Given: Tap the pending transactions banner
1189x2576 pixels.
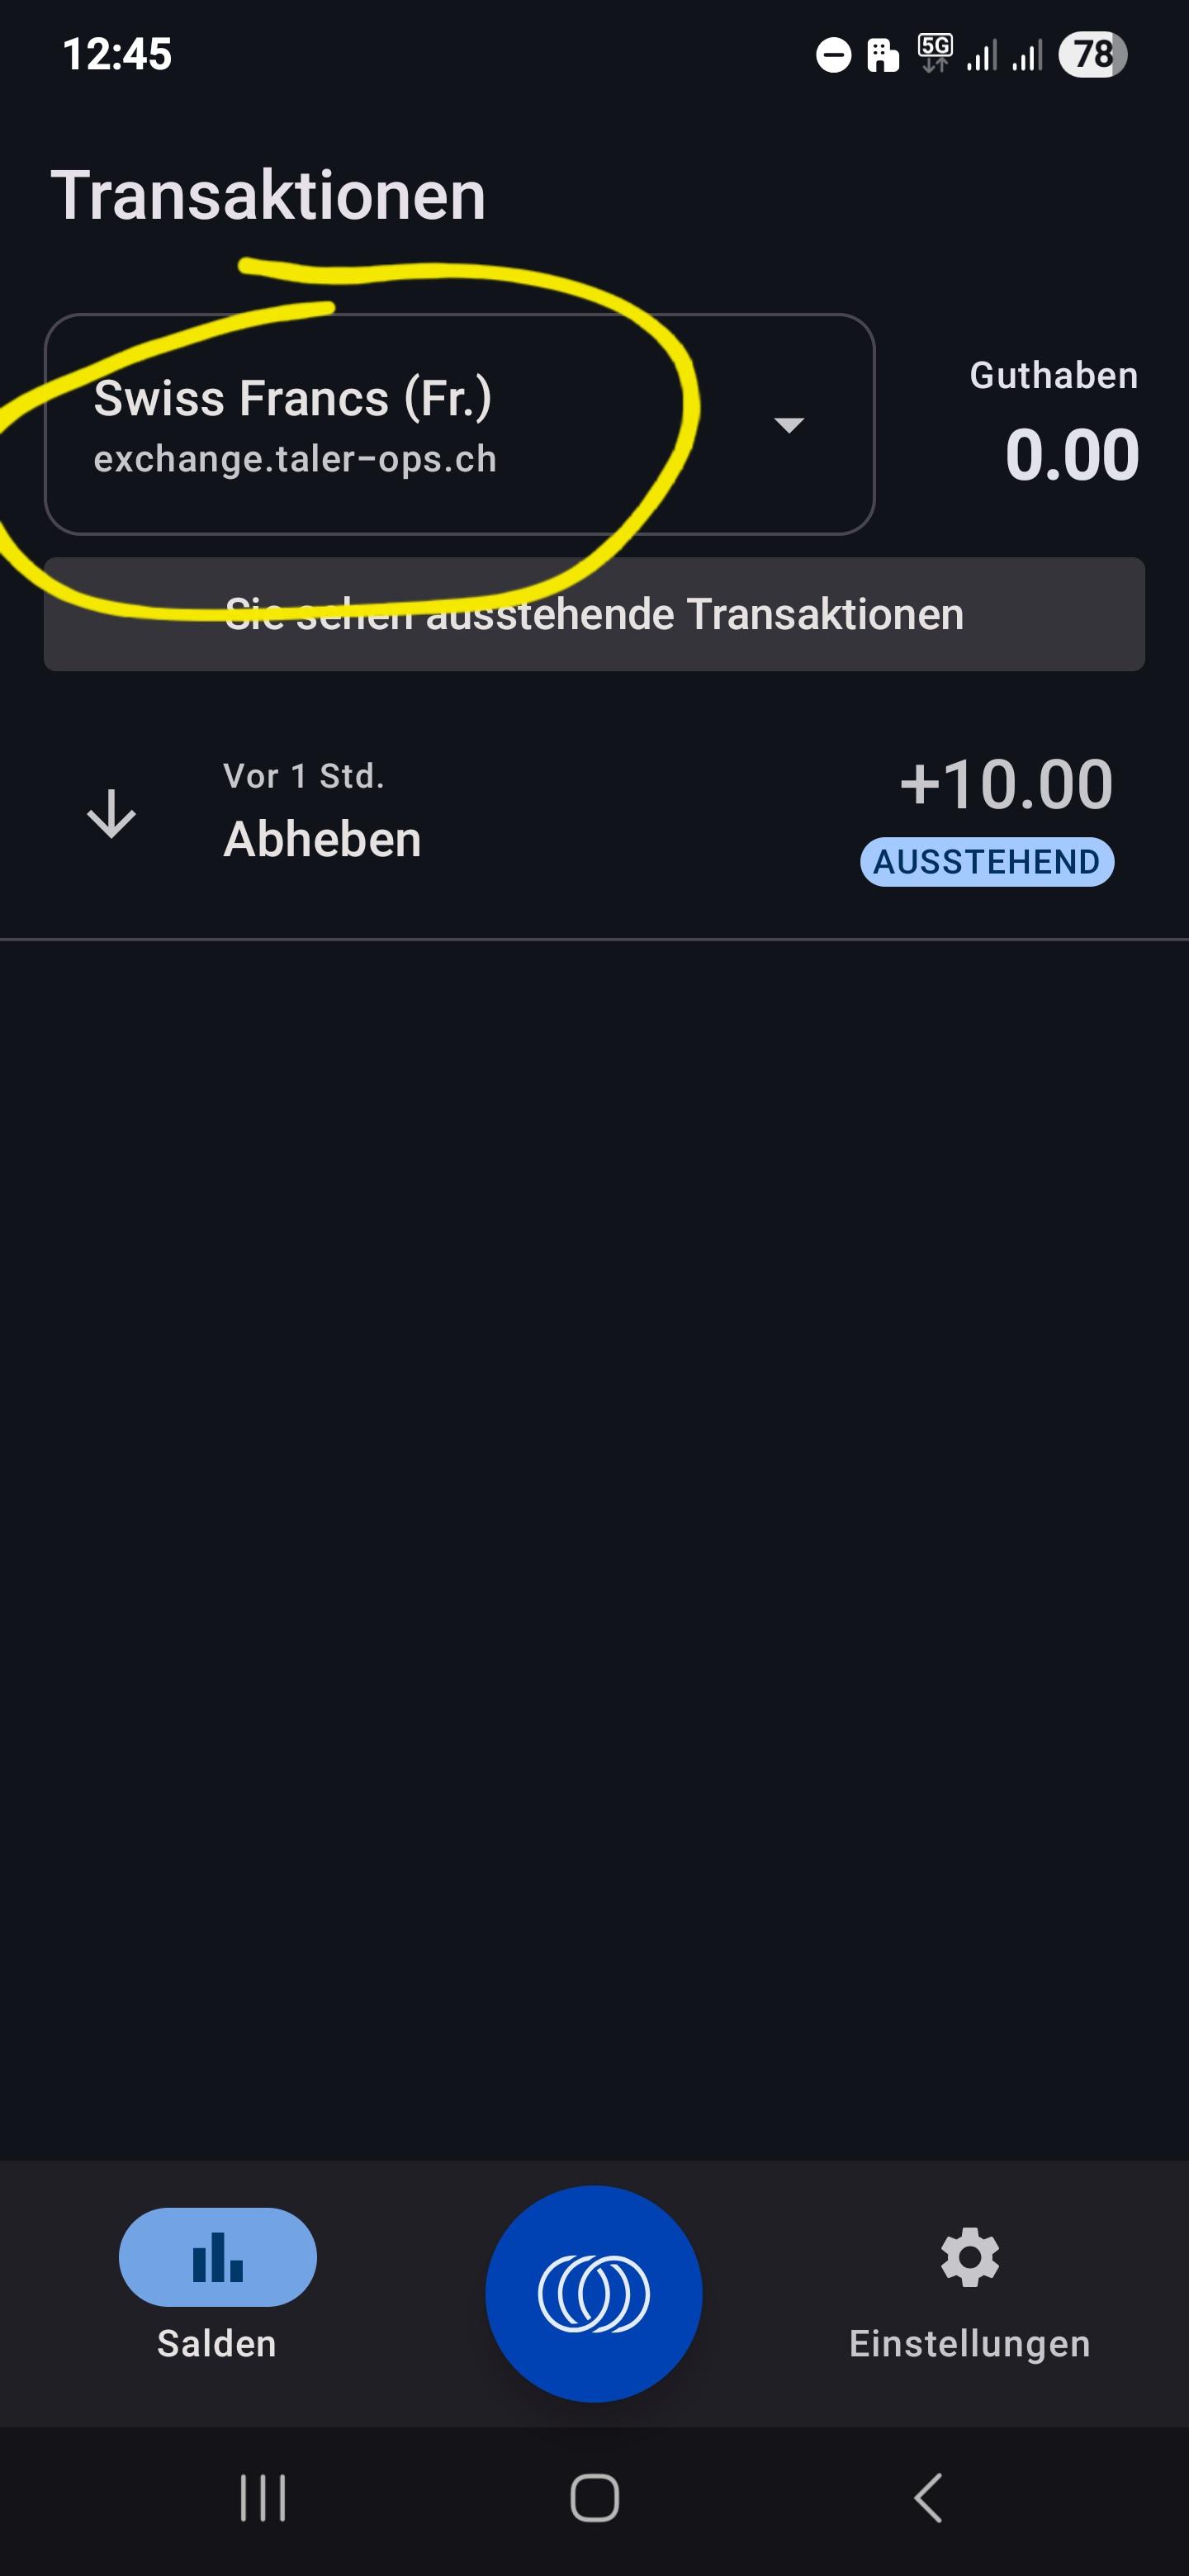Looking at the screenshot, I should click(x=594, y=614).
